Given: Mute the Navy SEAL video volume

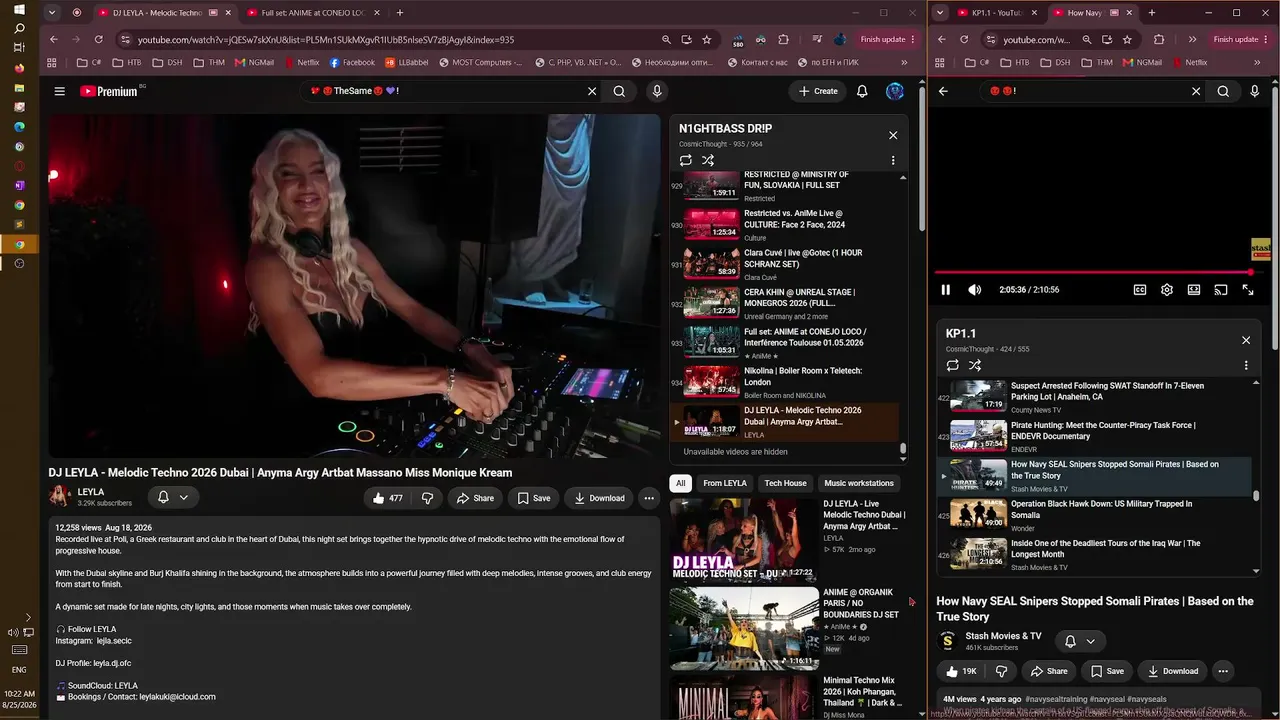Looking at the screenshot, I should pyautogui.click(x=975, y=290).
